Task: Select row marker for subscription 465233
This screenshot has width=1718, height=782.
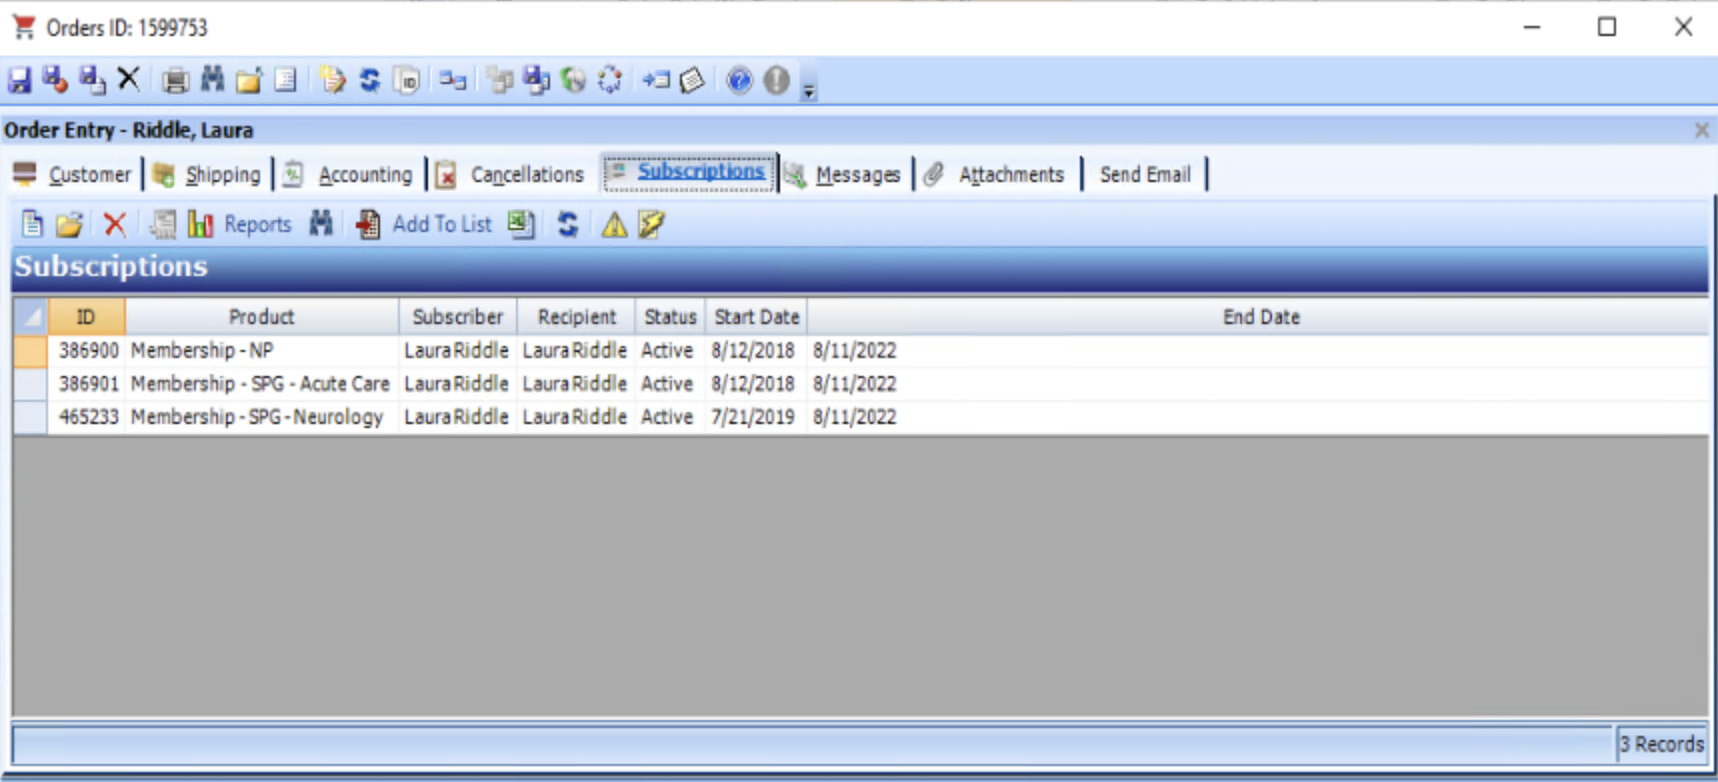Action: [30, 417]
